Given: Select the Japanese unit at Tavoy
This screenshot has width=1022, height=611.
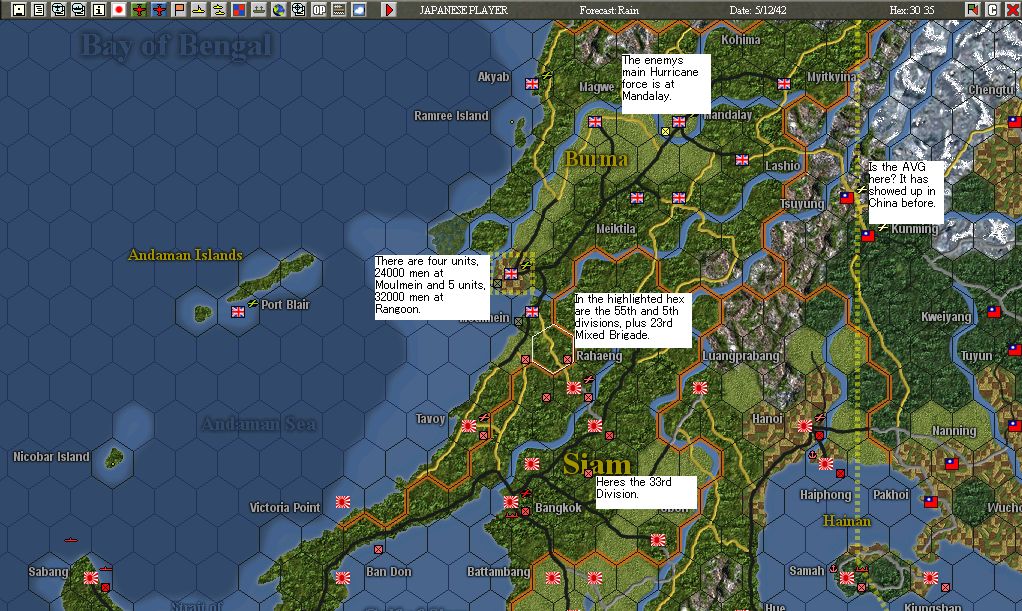Looking at the screenshot, I should pos(469,426).
